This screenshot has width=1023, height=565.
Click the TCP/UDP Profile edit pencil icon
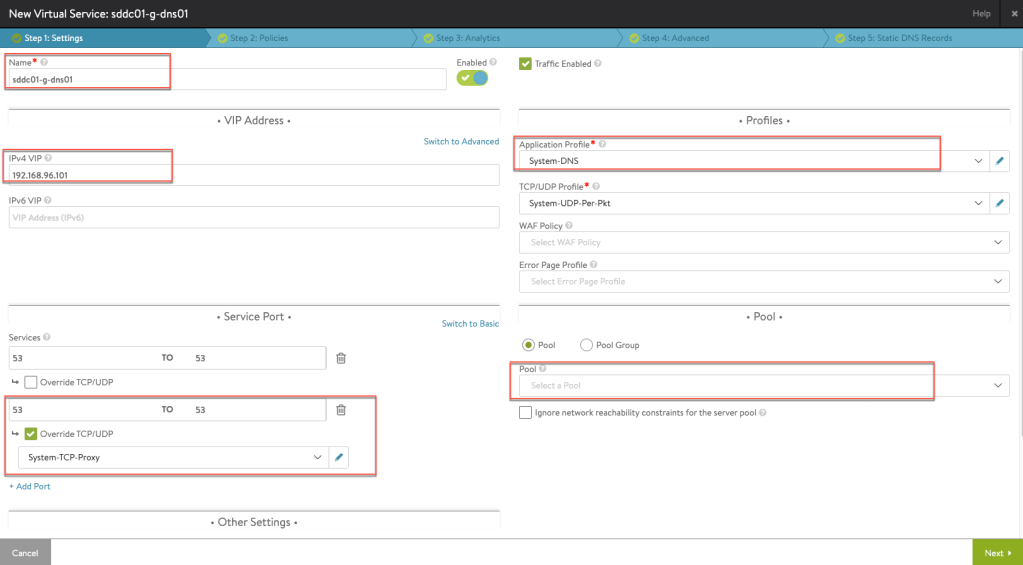pyautogui.click(x=1000, y=203)
